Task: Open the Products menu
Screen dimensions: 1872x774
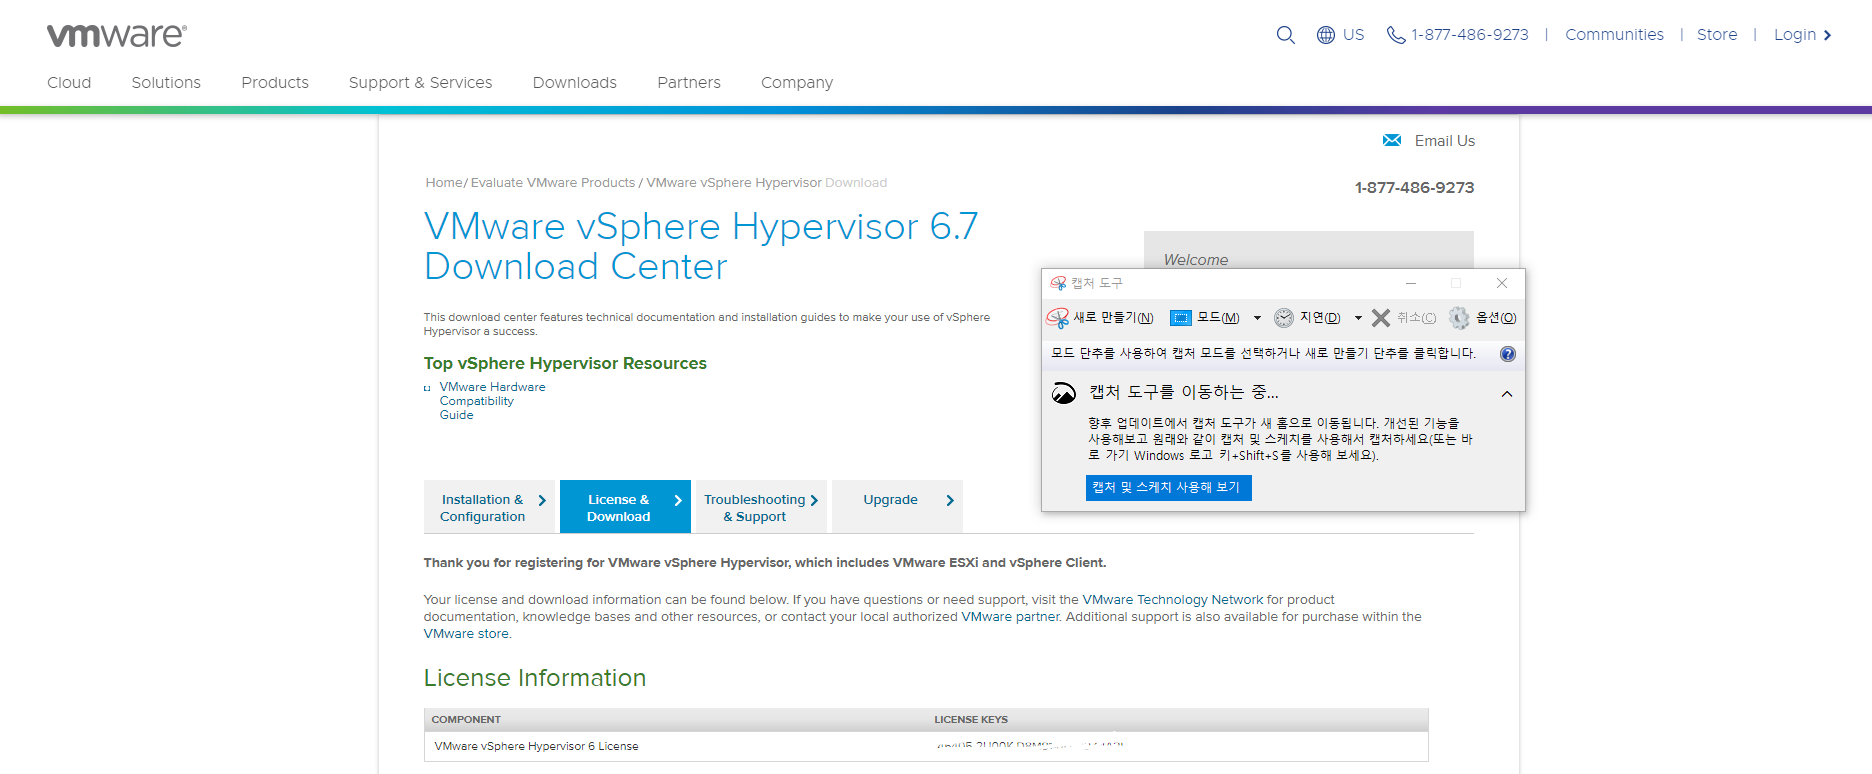Action: click(275, 82)
